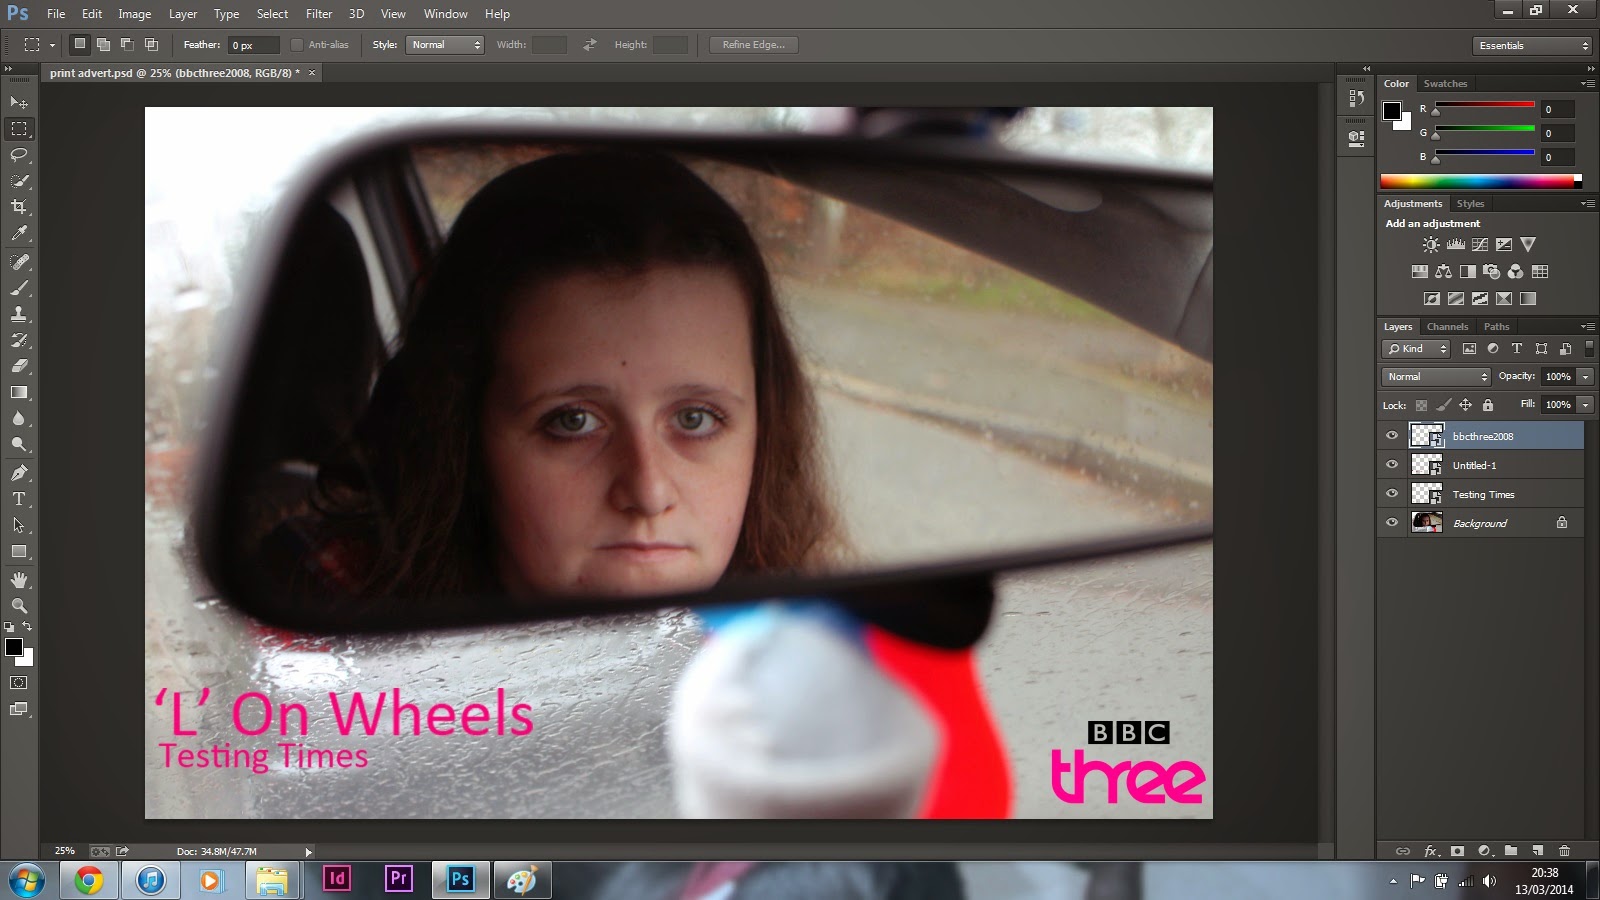Select the Brush tool
Image resolution: width=1600 pixels, height=900 pixels.
(19, 288)
